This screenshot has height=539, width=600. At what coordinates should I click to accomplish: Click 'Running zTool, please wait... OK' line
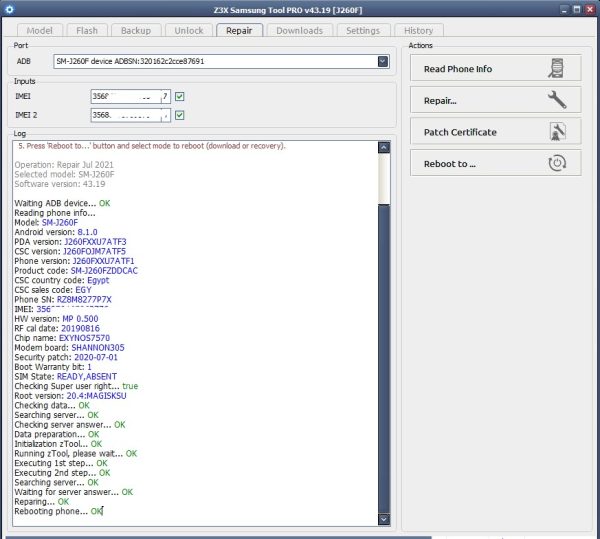pyautogui.click(x=75, y=454)
